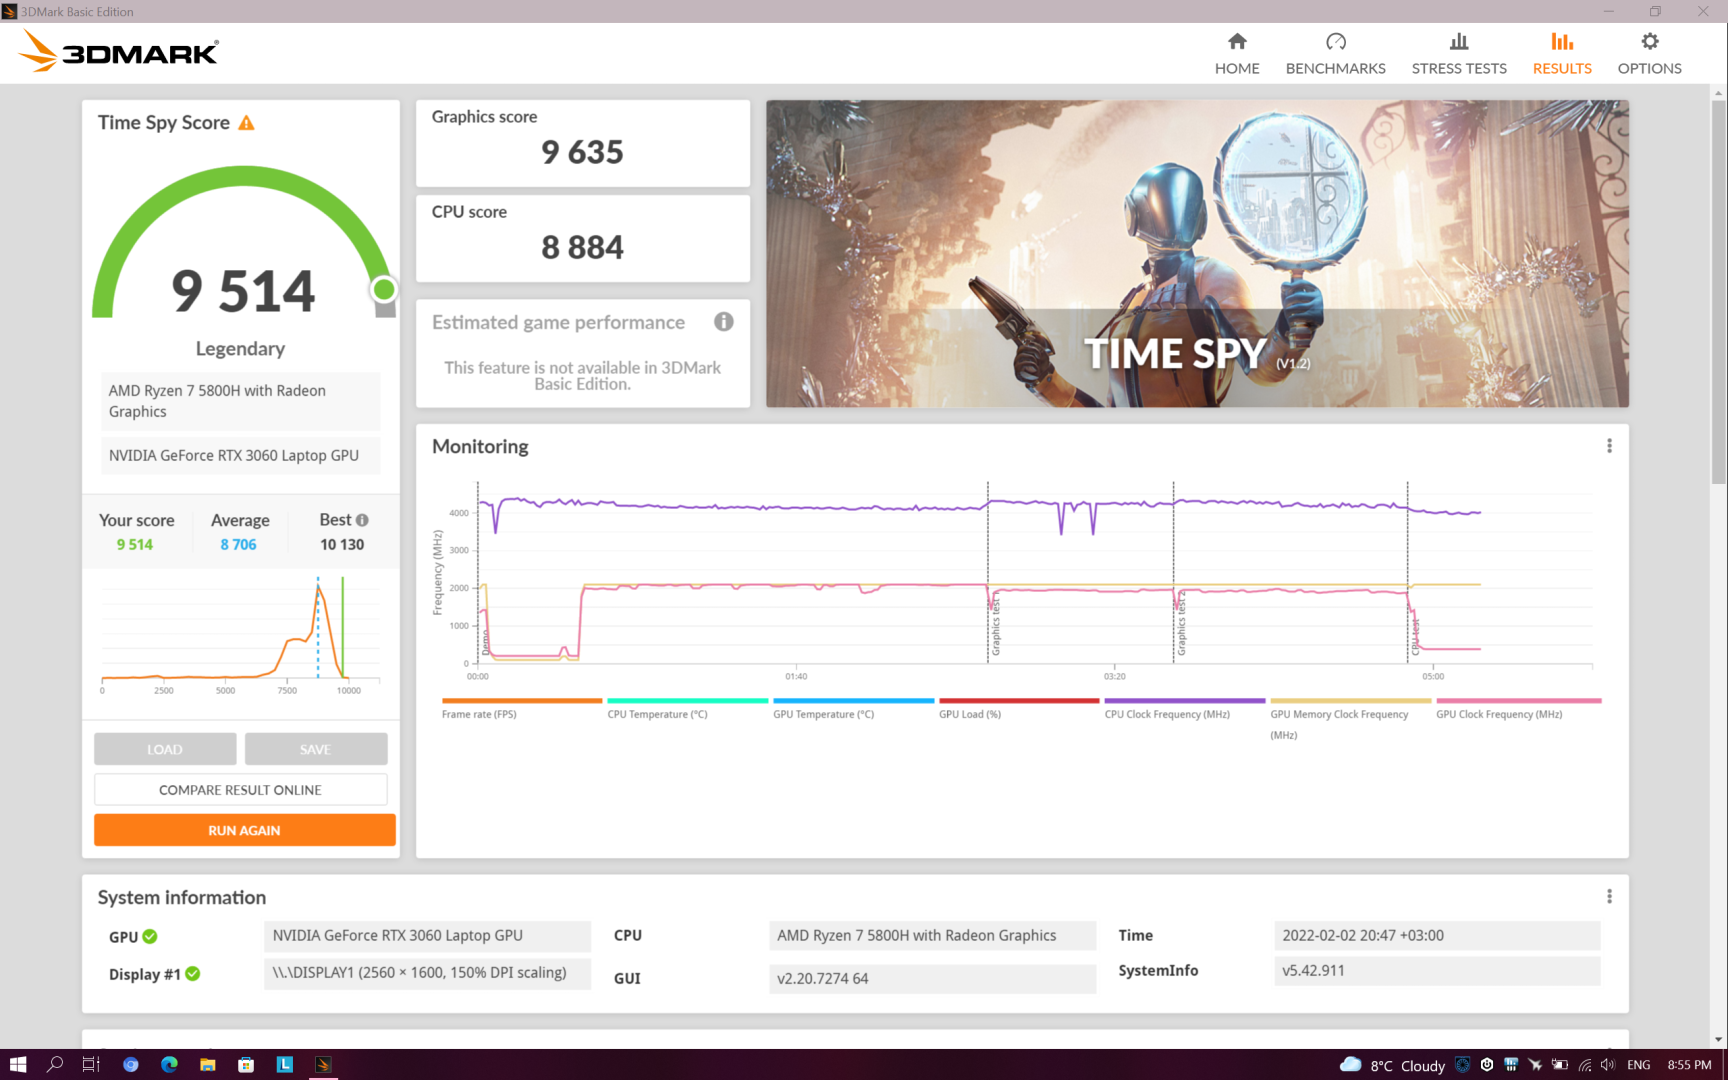Switch to the STRESS TESTS tab
The height and width of the screenshot is (1080, 1728).
tap(1459, 53)
